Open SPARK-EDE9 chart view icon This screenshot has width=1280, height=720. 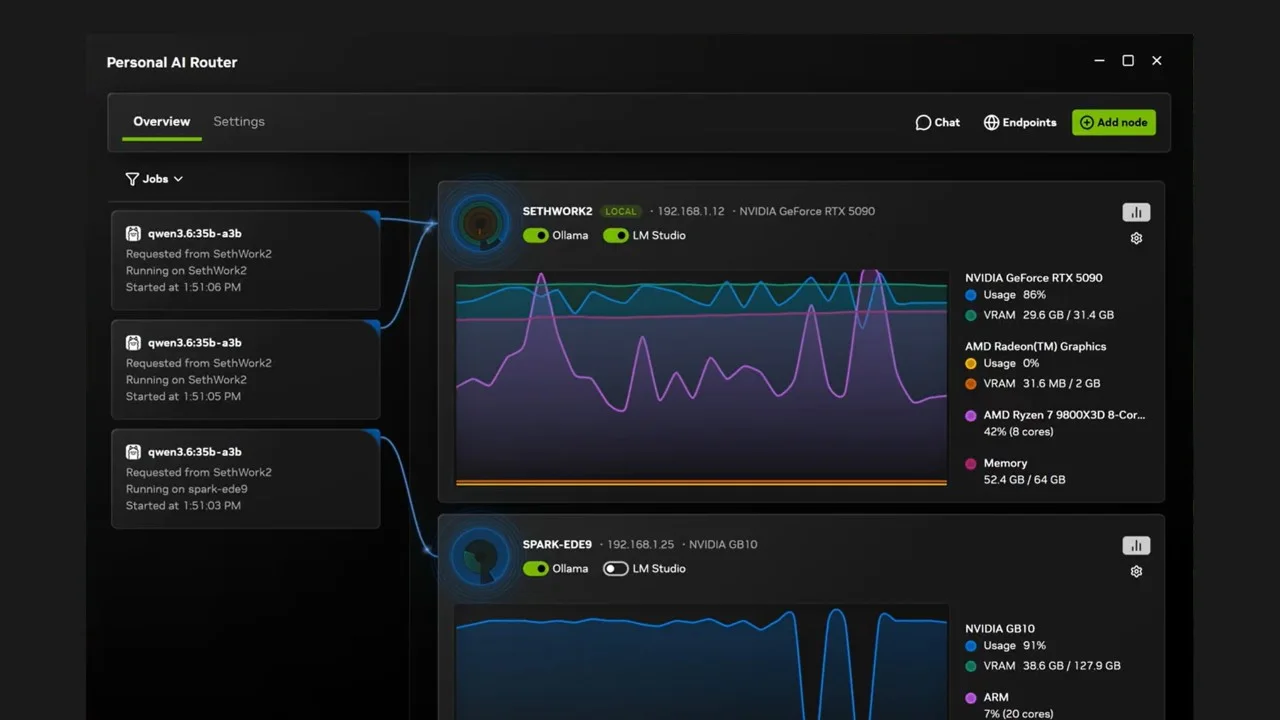coord(1136,545)
